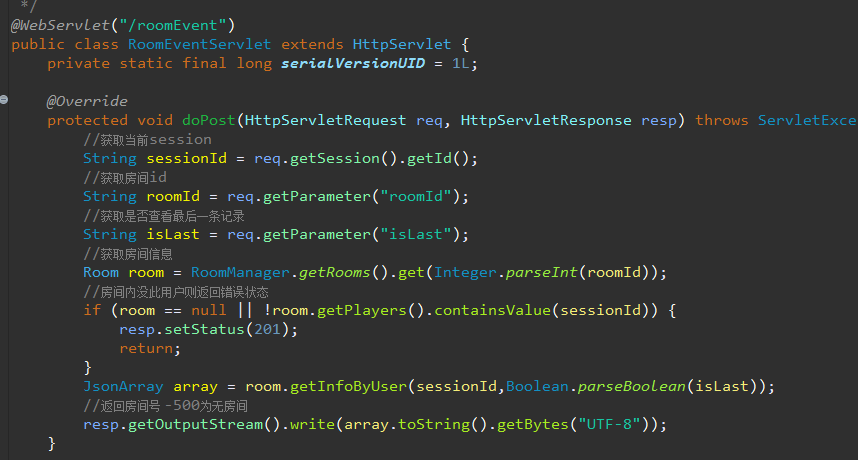Viewport: 858px width, 460px height.
Task: Click the JsonArray type name
Action: 123,387
